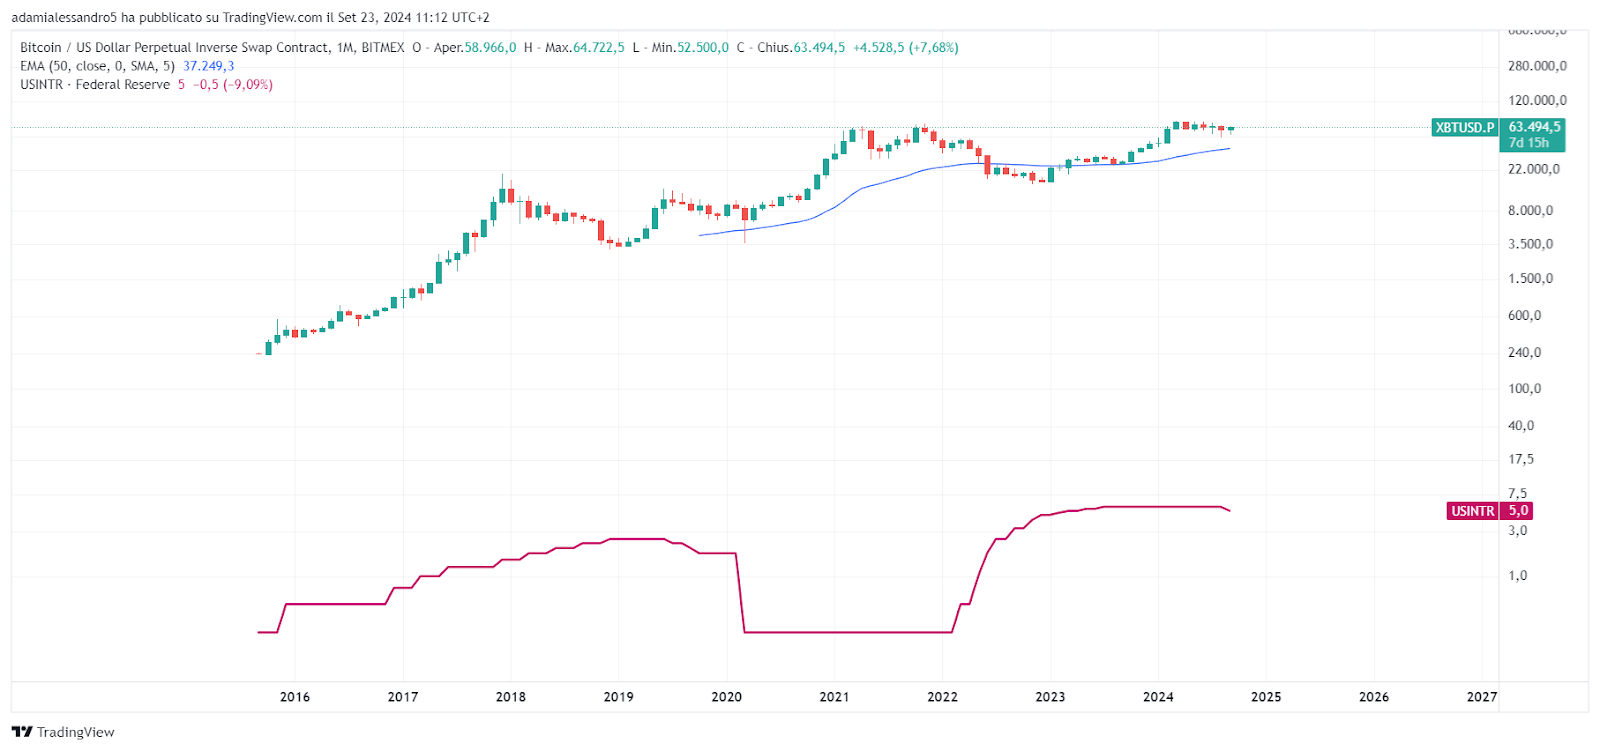This screenshot has height=751, width=1600.
Task: Select the EMA (50, close, 0, SMA, 5) legend
Action: tap(98, 66)
